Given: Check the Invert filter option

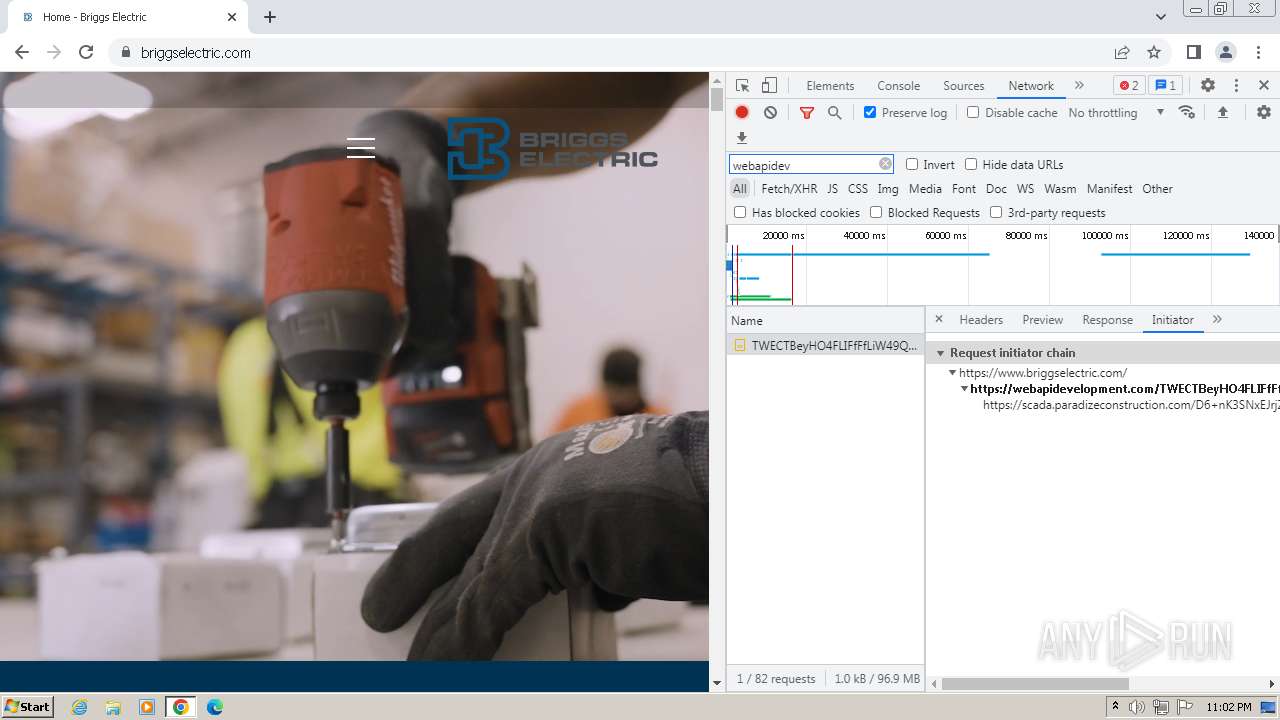Looking at the screenshot, I should tap(912, 164).
